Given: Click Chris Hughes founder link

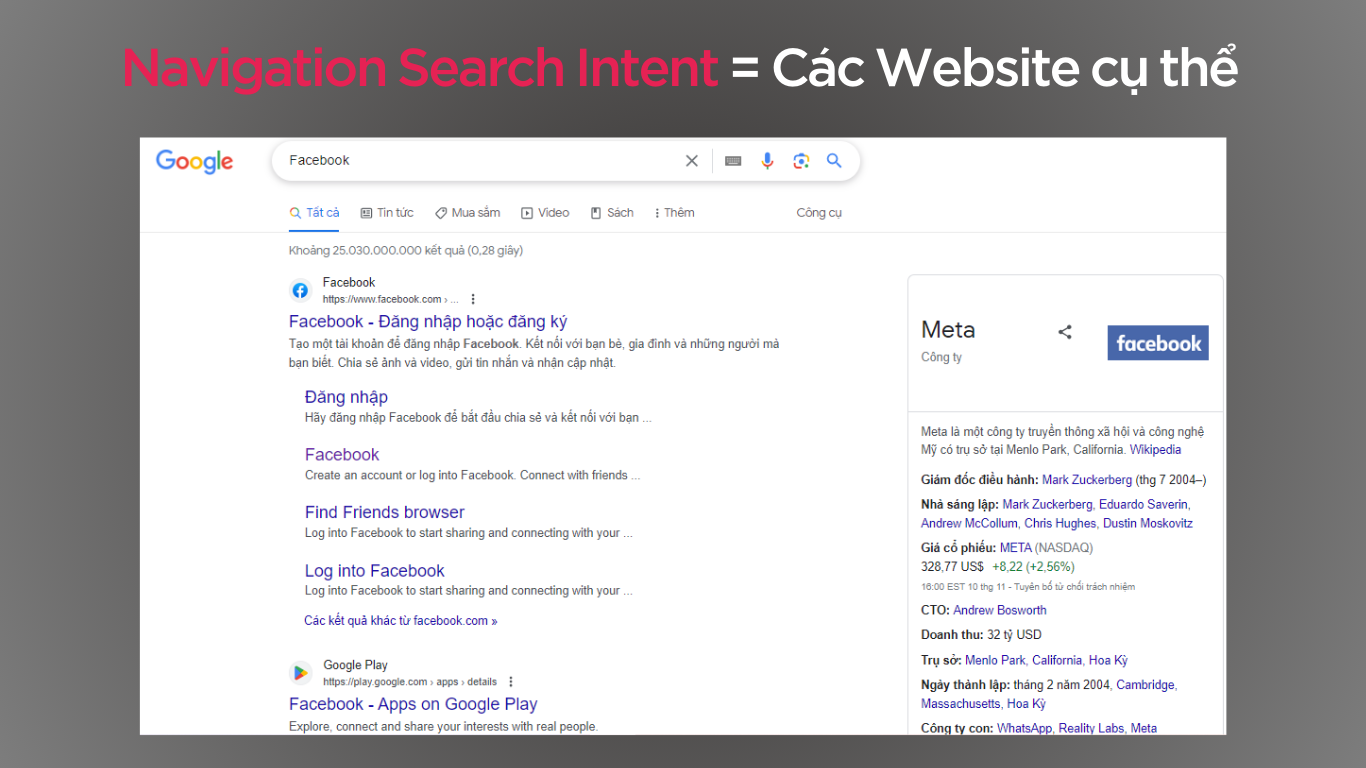Looking at the screenshot, I should tap(1060, 524).
